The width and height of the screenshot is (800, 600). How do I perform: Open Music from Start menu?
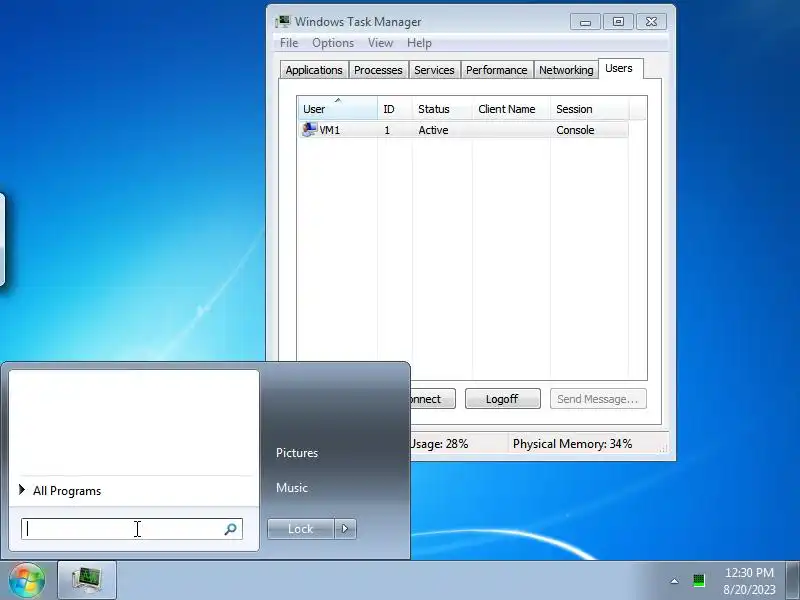[292, 488]
